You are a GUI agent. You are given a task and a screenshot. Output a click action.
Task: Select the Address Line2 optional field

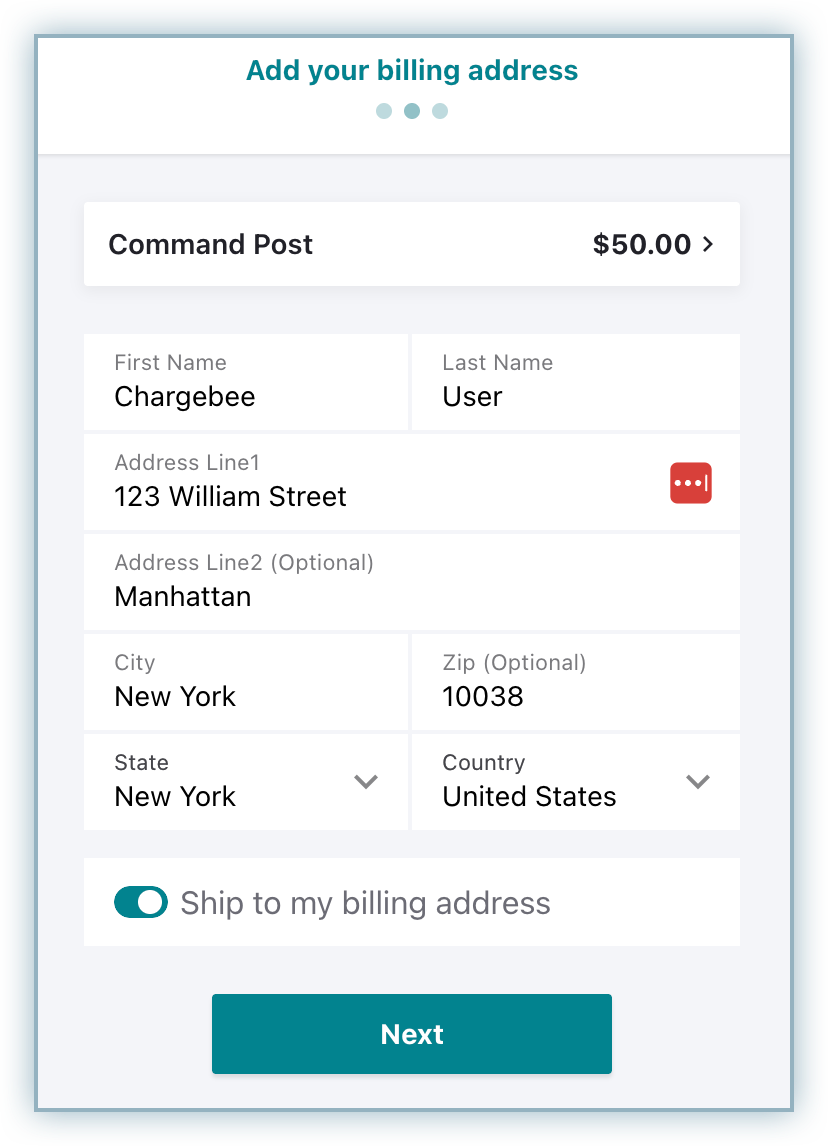(411, 583)
